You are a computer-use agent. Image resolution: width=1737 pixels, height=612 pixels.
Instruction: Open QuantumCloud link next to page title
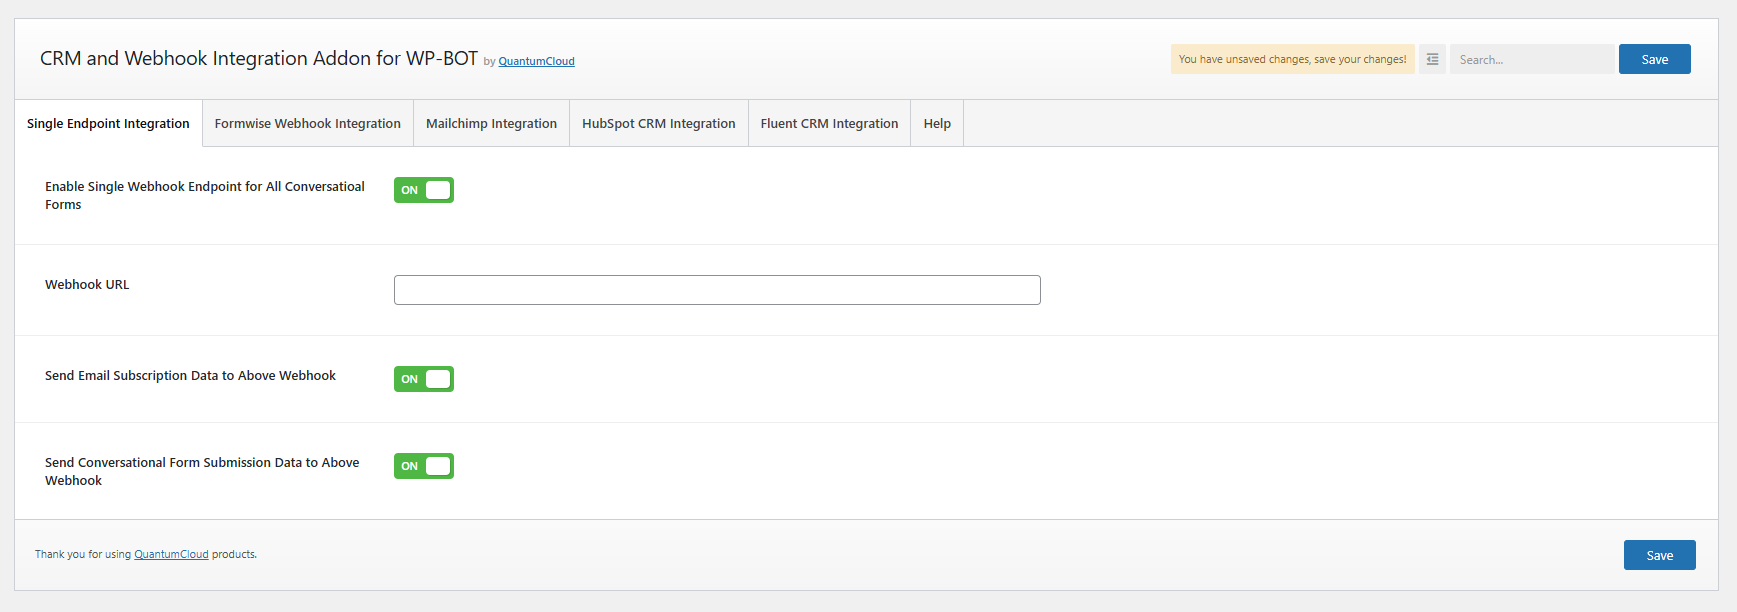coord(536,61)
